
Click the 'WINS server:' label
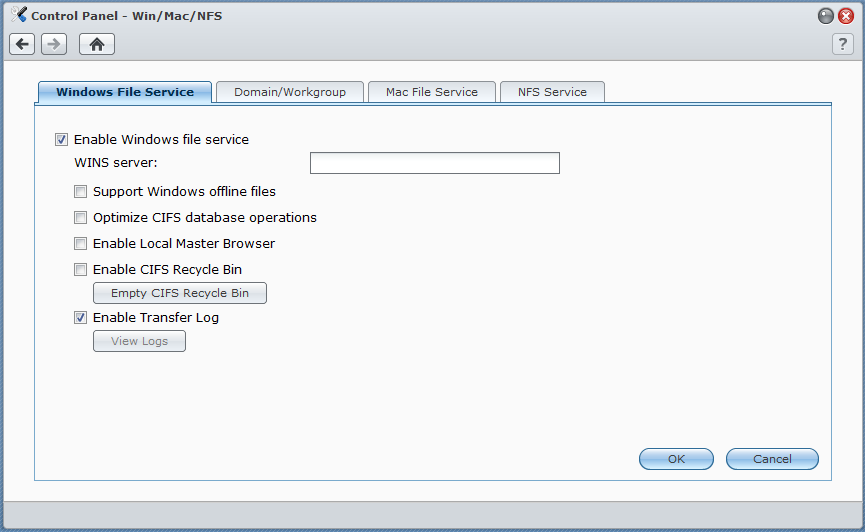coord(116,163)
